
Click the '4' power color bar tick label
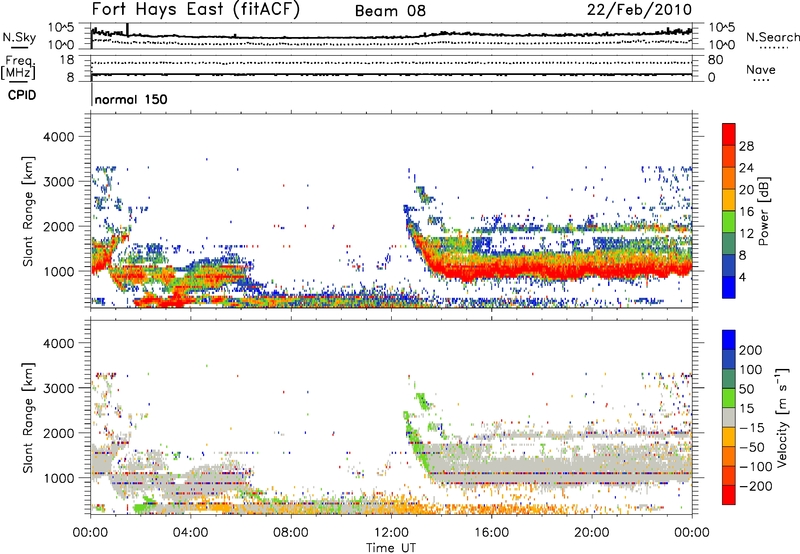[743, 277]
